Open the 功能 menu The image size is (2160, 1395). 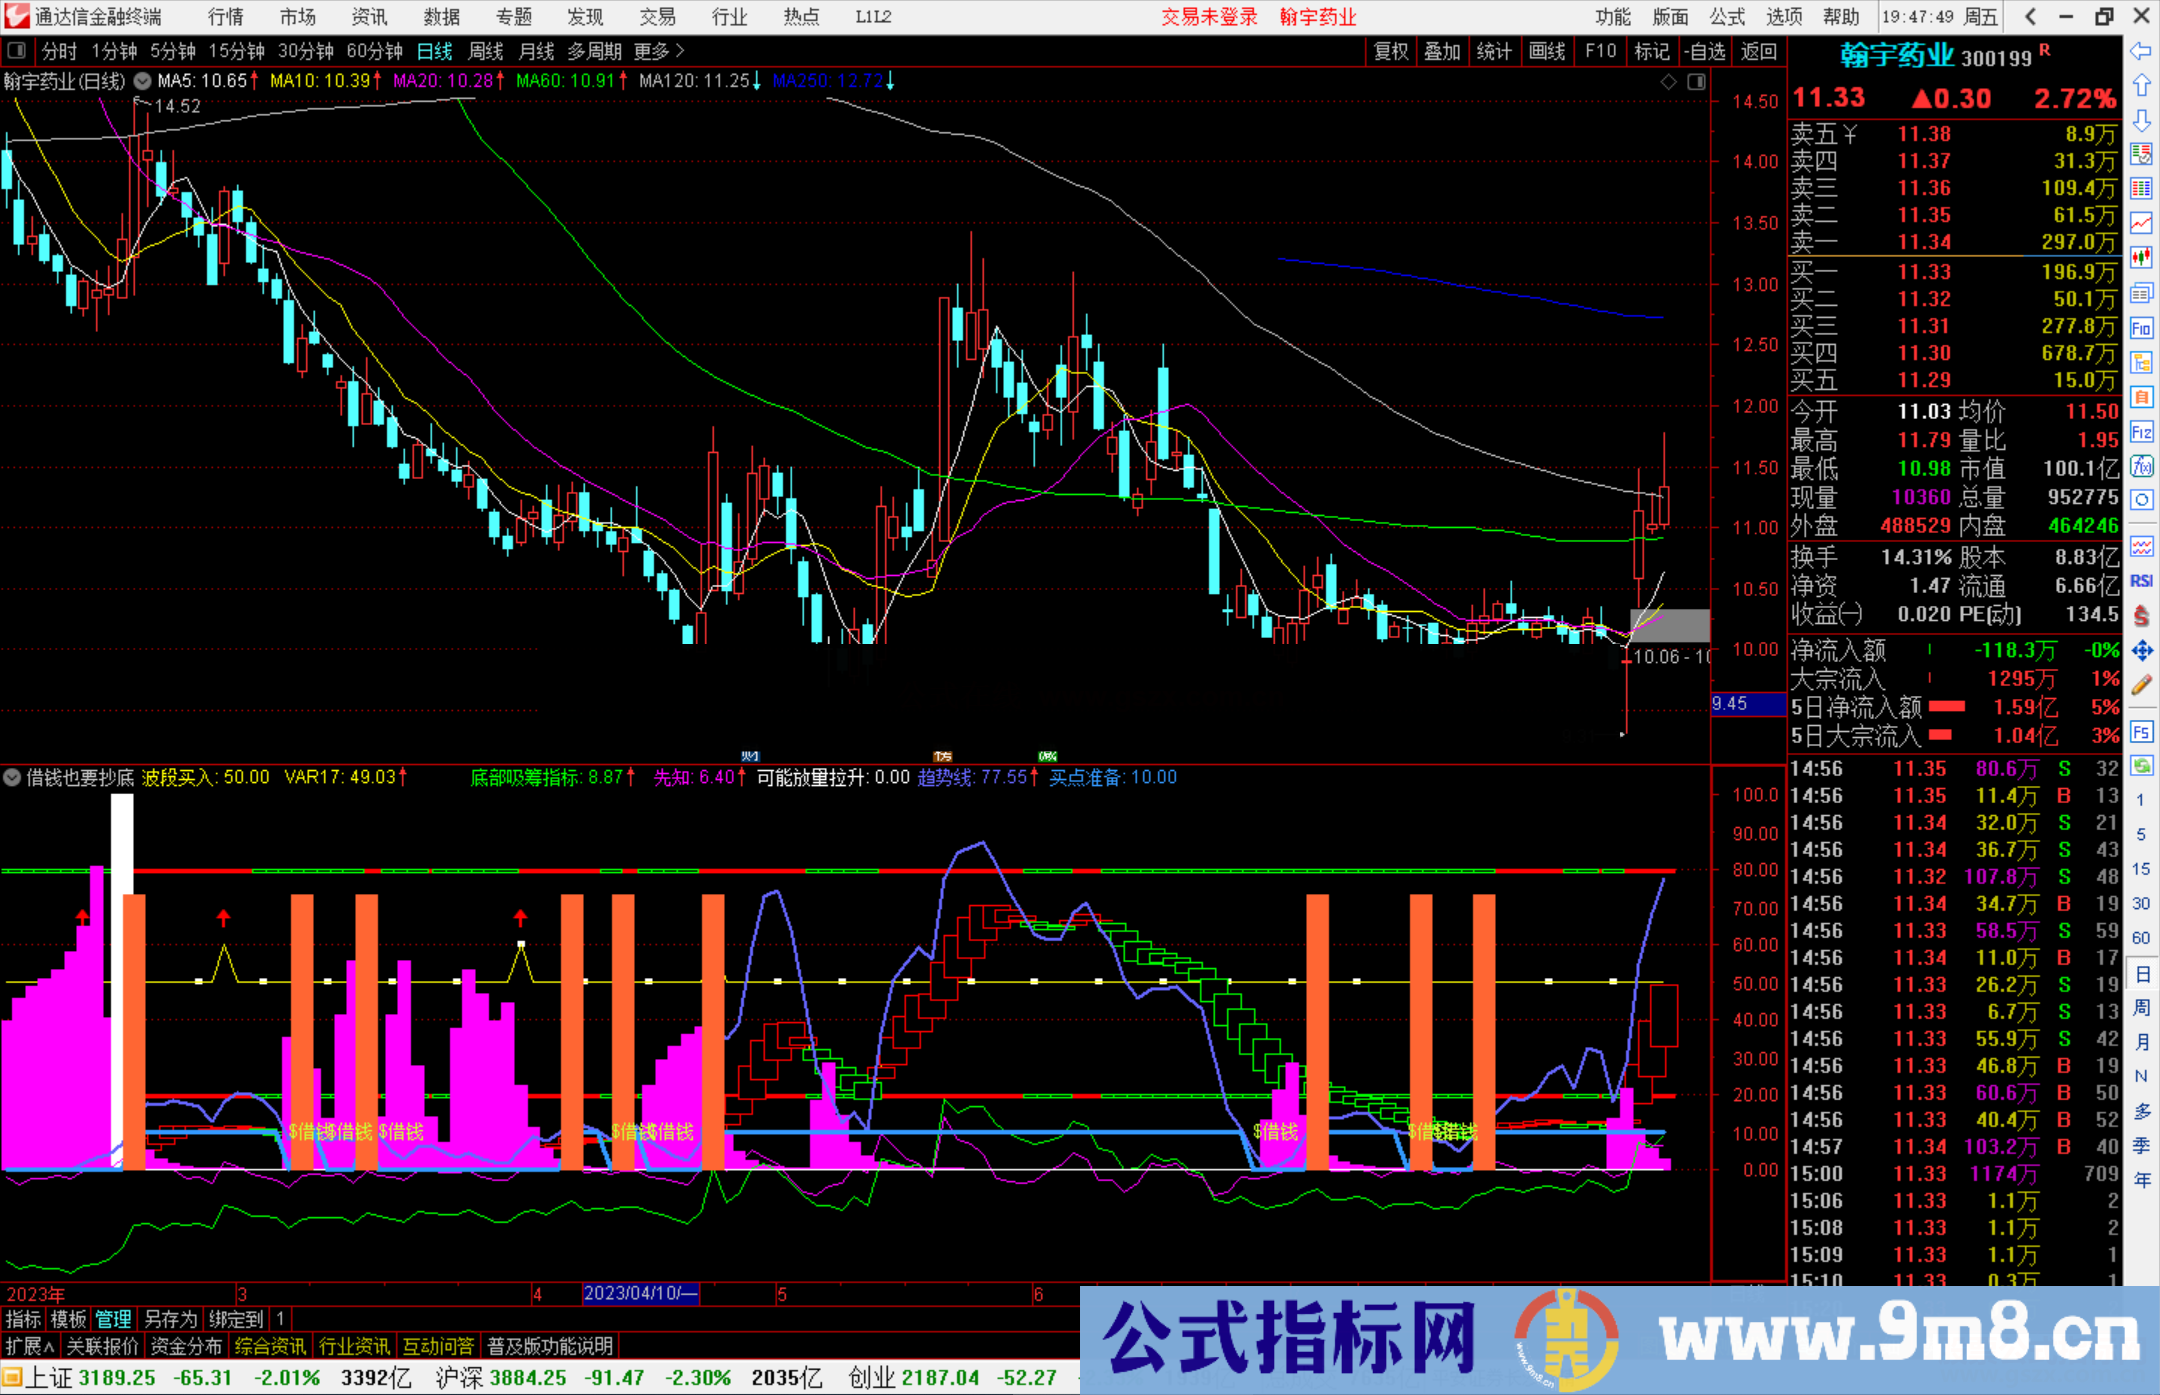(x=1613, y=16)
